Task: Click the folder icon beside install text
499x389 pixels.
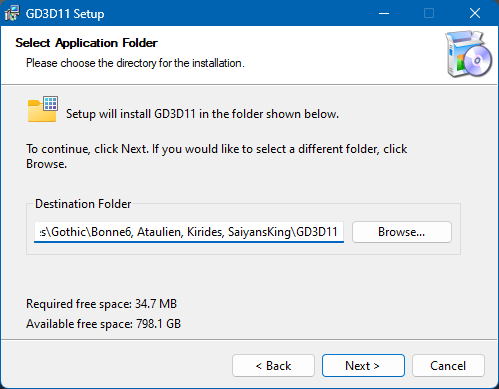Action: [43, 109]
